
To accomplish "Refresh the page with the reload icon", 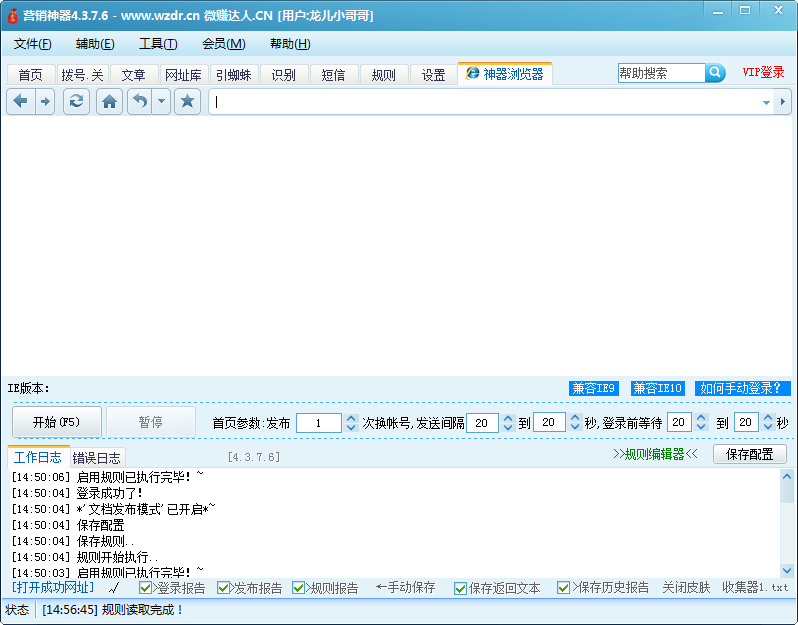I will tap(76, 101).
